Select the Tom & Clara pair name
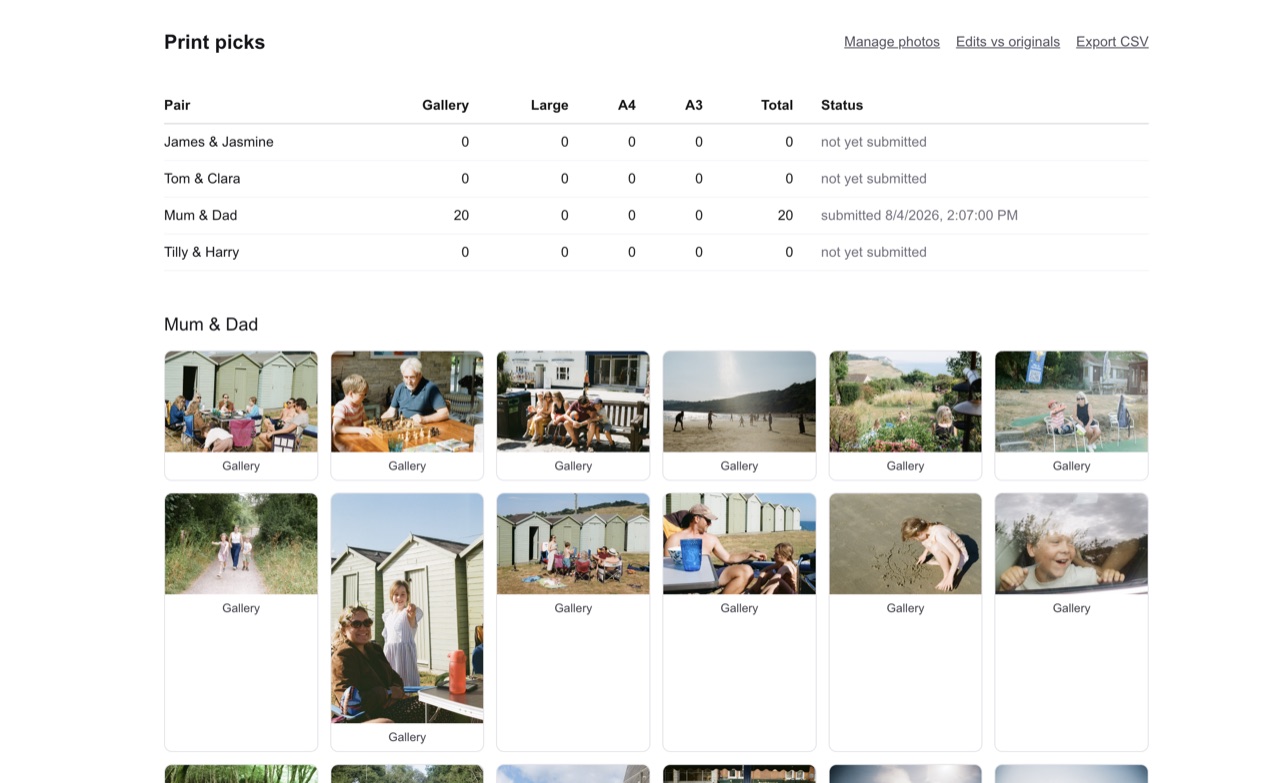The image size is (1280, 783). [202, 179]
